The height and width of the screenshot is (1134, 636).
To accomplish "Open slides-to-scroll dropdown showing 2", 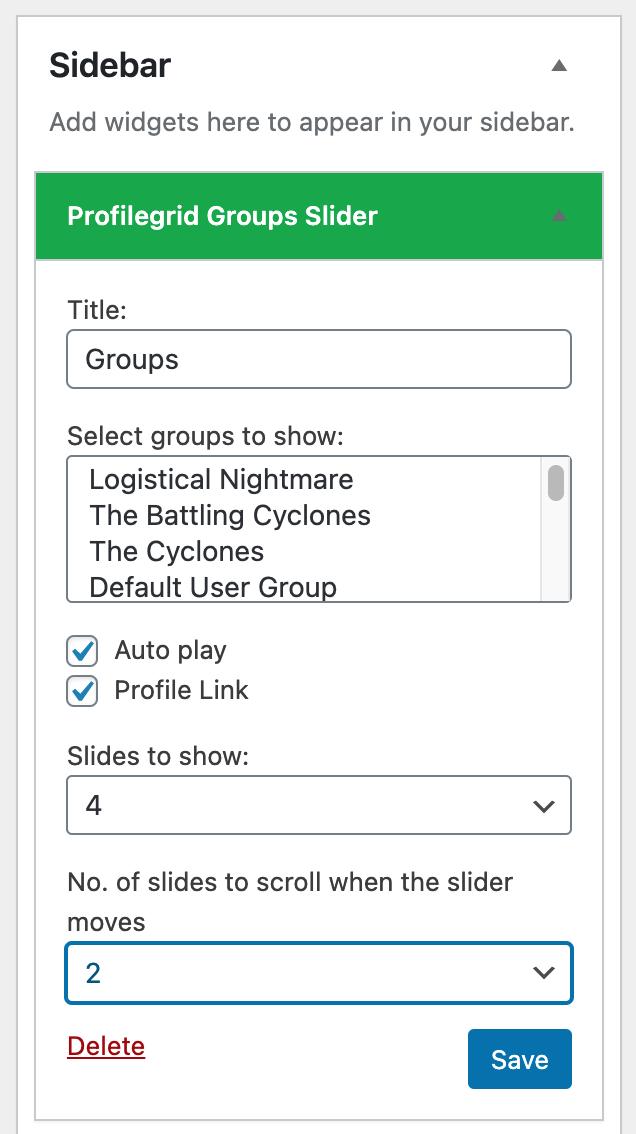I will (x=319, y=973).
